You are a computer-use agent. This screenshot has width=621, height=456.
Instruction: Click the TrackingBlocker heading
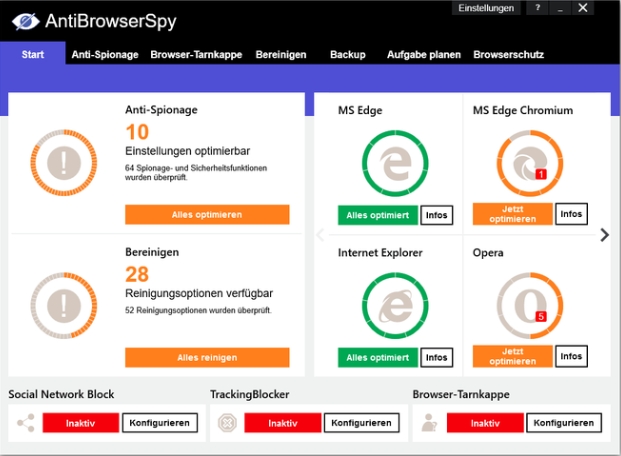[x=250, y=394]
